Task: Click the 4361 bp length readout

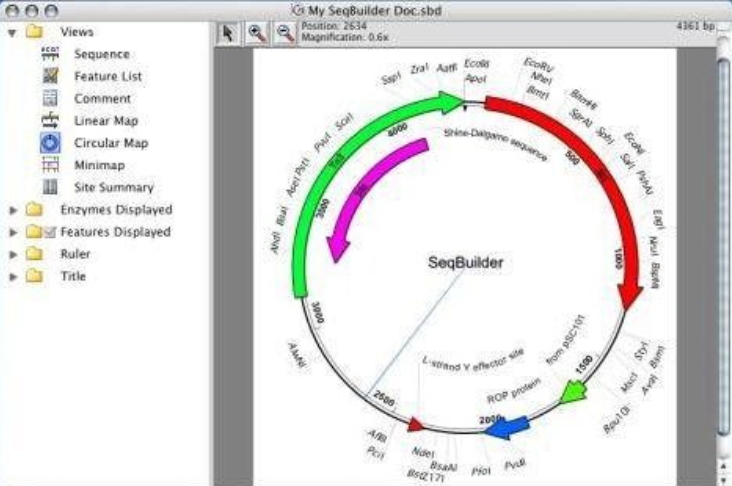Action: [696, 26]
